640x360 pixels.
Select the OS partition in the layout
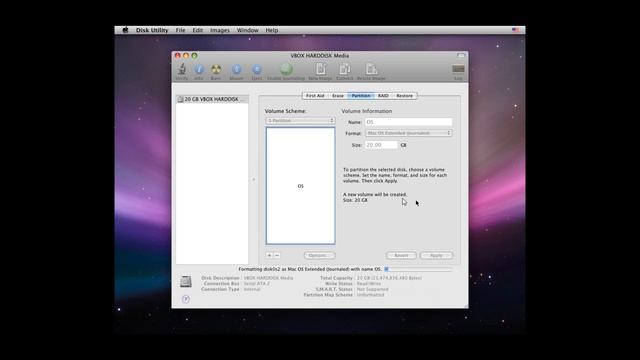coord(300,186)
